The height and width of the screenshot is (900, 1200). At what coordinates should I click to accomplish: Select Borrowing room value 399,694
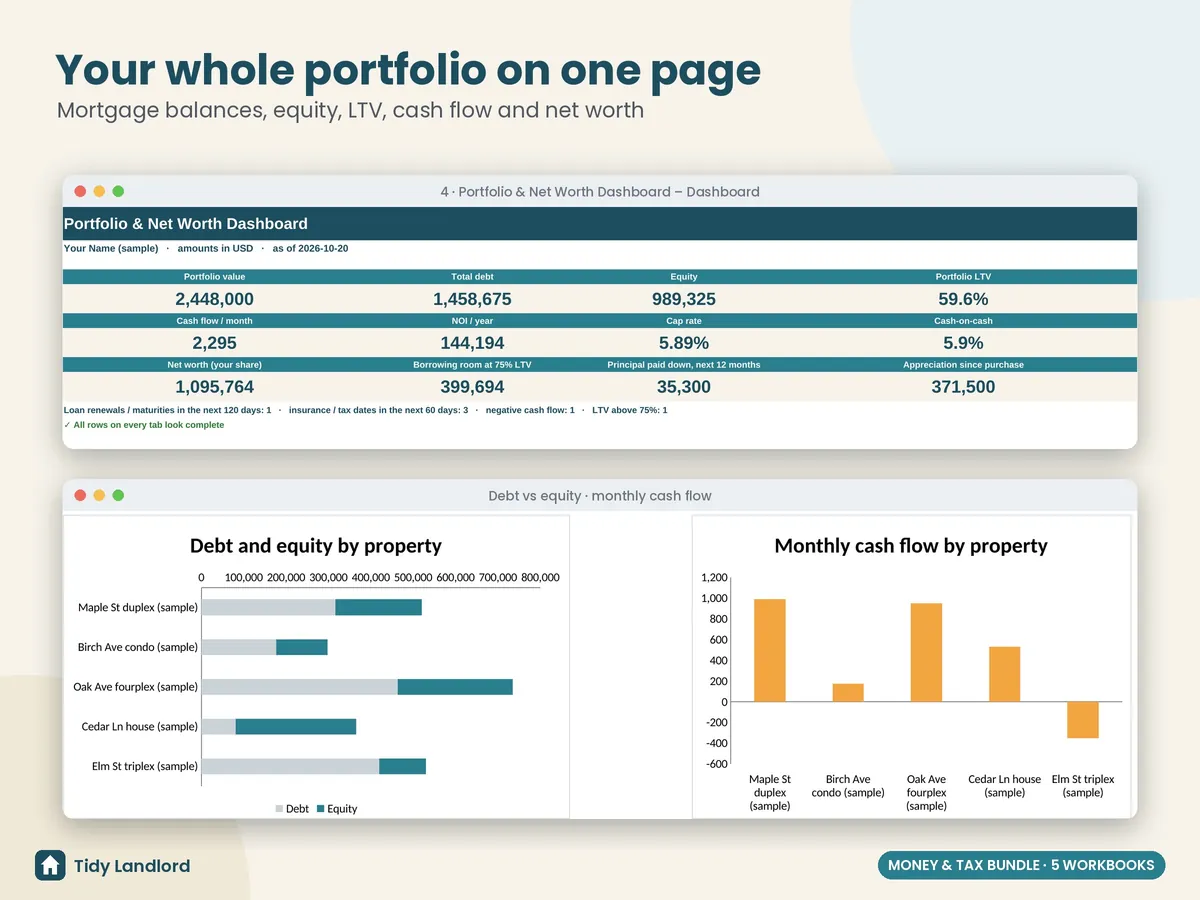[472, 387]
